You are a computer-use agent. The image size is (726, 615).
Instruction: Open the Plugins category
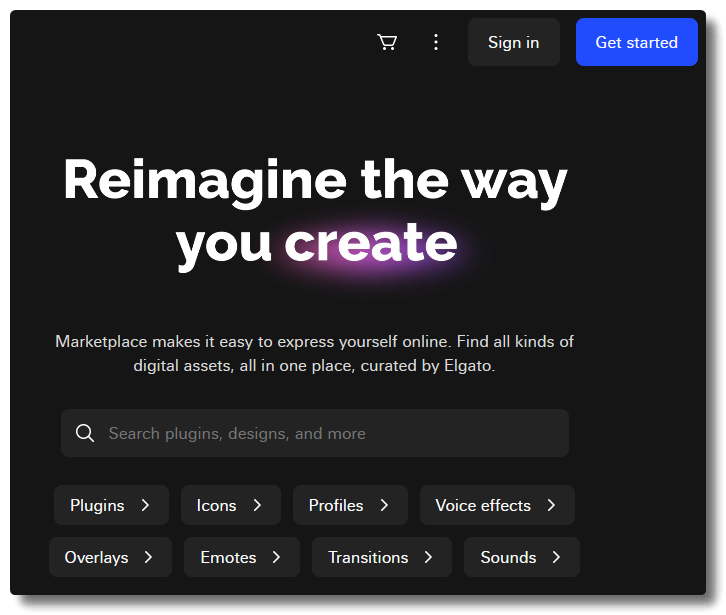coord(111,505)
